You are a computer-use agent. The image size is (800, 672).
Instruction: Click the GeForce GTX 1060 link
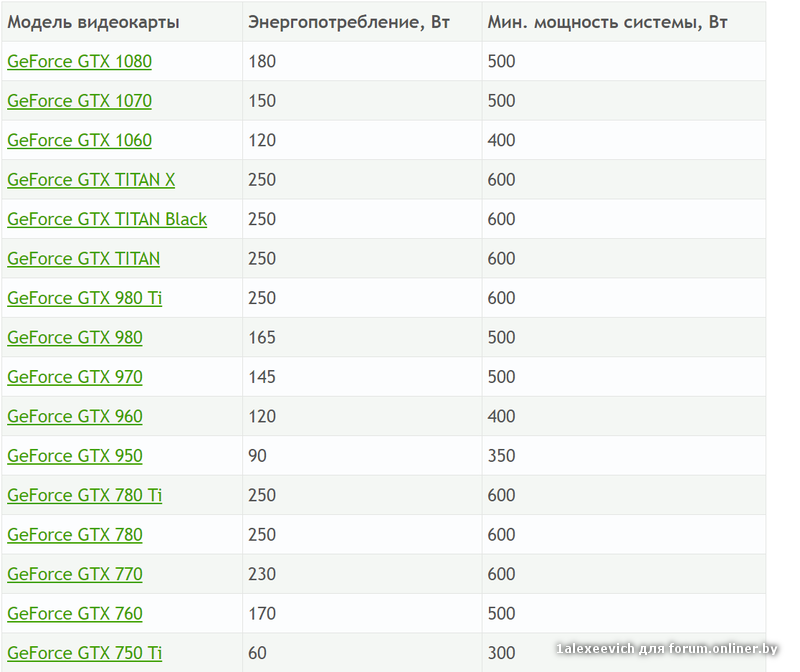(79, 140)
